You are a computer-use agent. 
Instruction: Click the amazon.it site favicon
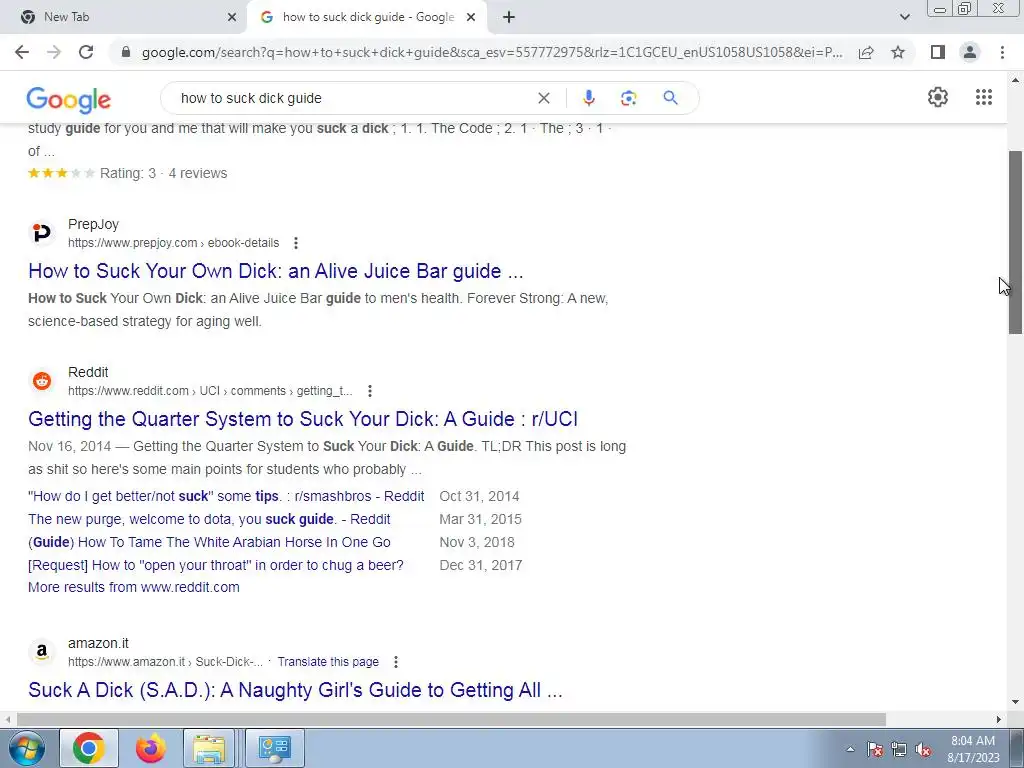[42, 652]
